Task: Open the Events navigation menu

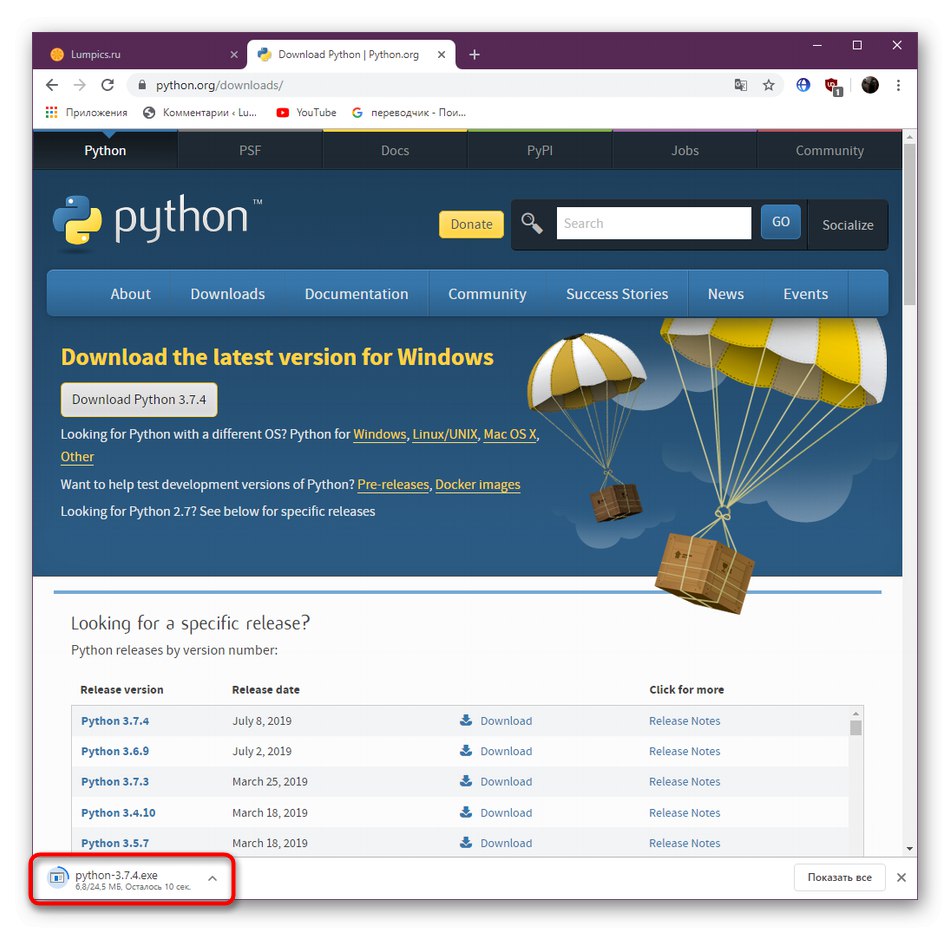Action: 805,294
